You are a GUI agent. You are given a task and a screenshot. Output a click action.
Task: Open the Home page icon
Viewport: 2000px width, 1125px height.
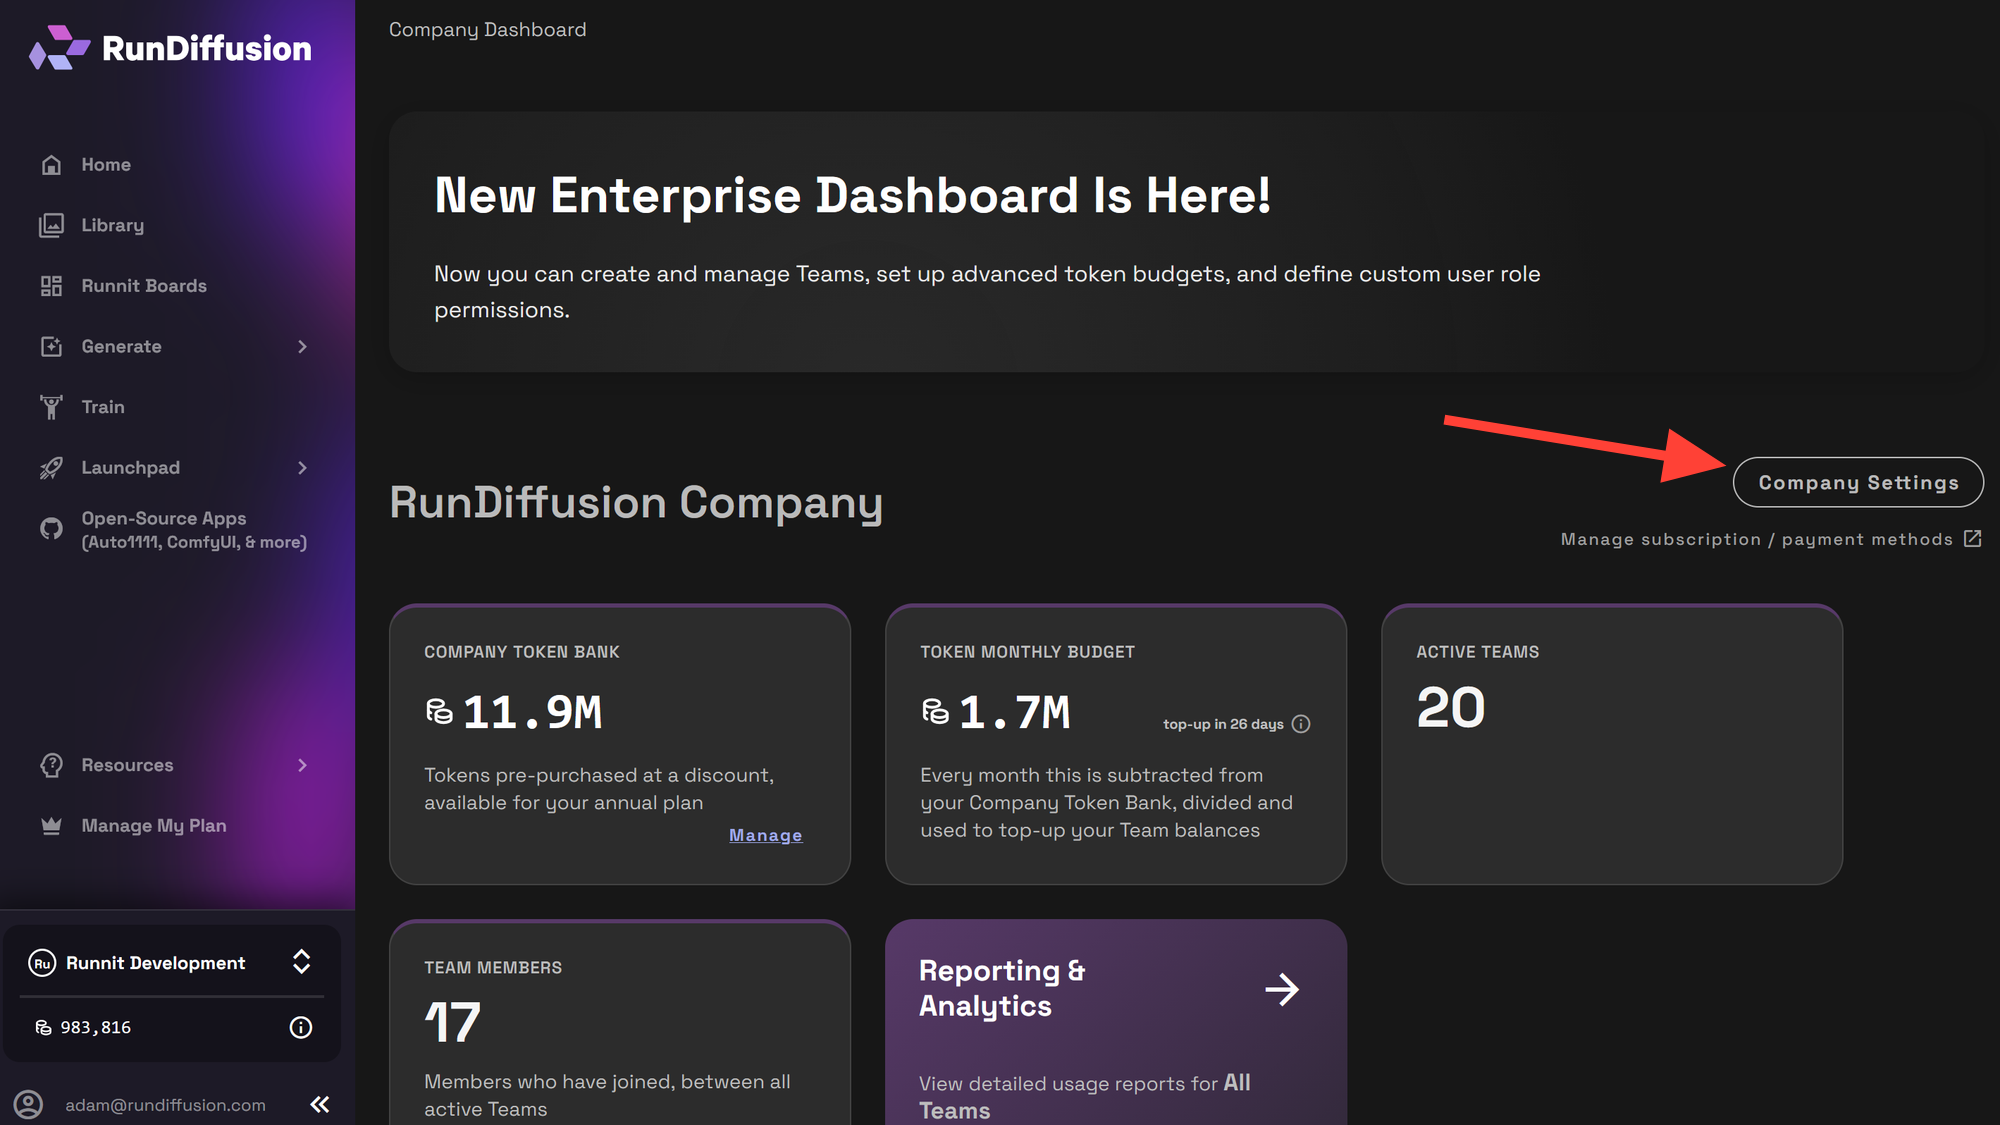tap(52, 165)
